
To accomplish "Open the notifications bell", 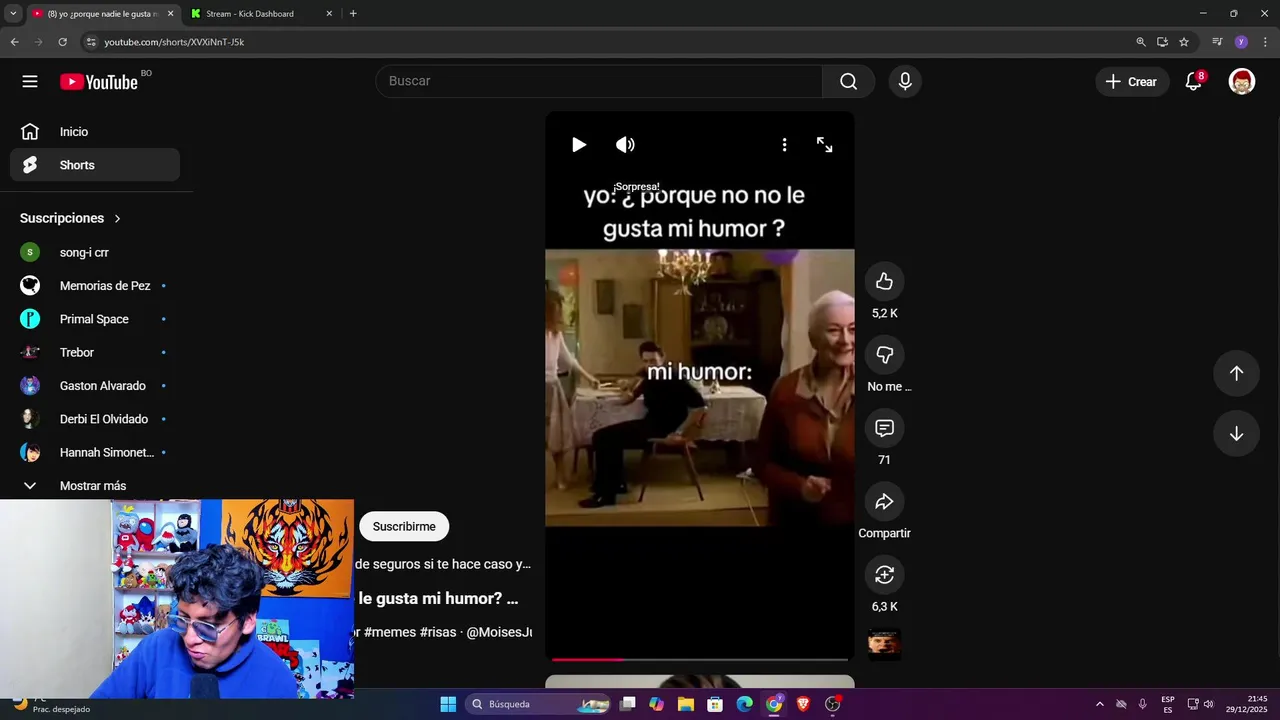I will [x=1194, y=82].
